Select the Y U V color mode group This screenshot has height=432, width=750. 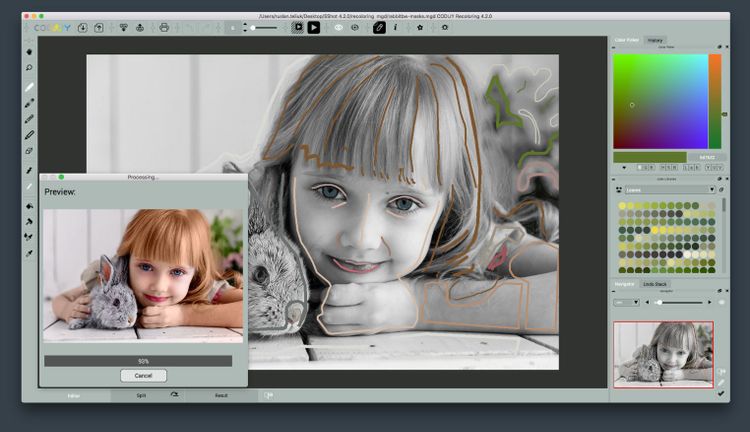[715, 167]
